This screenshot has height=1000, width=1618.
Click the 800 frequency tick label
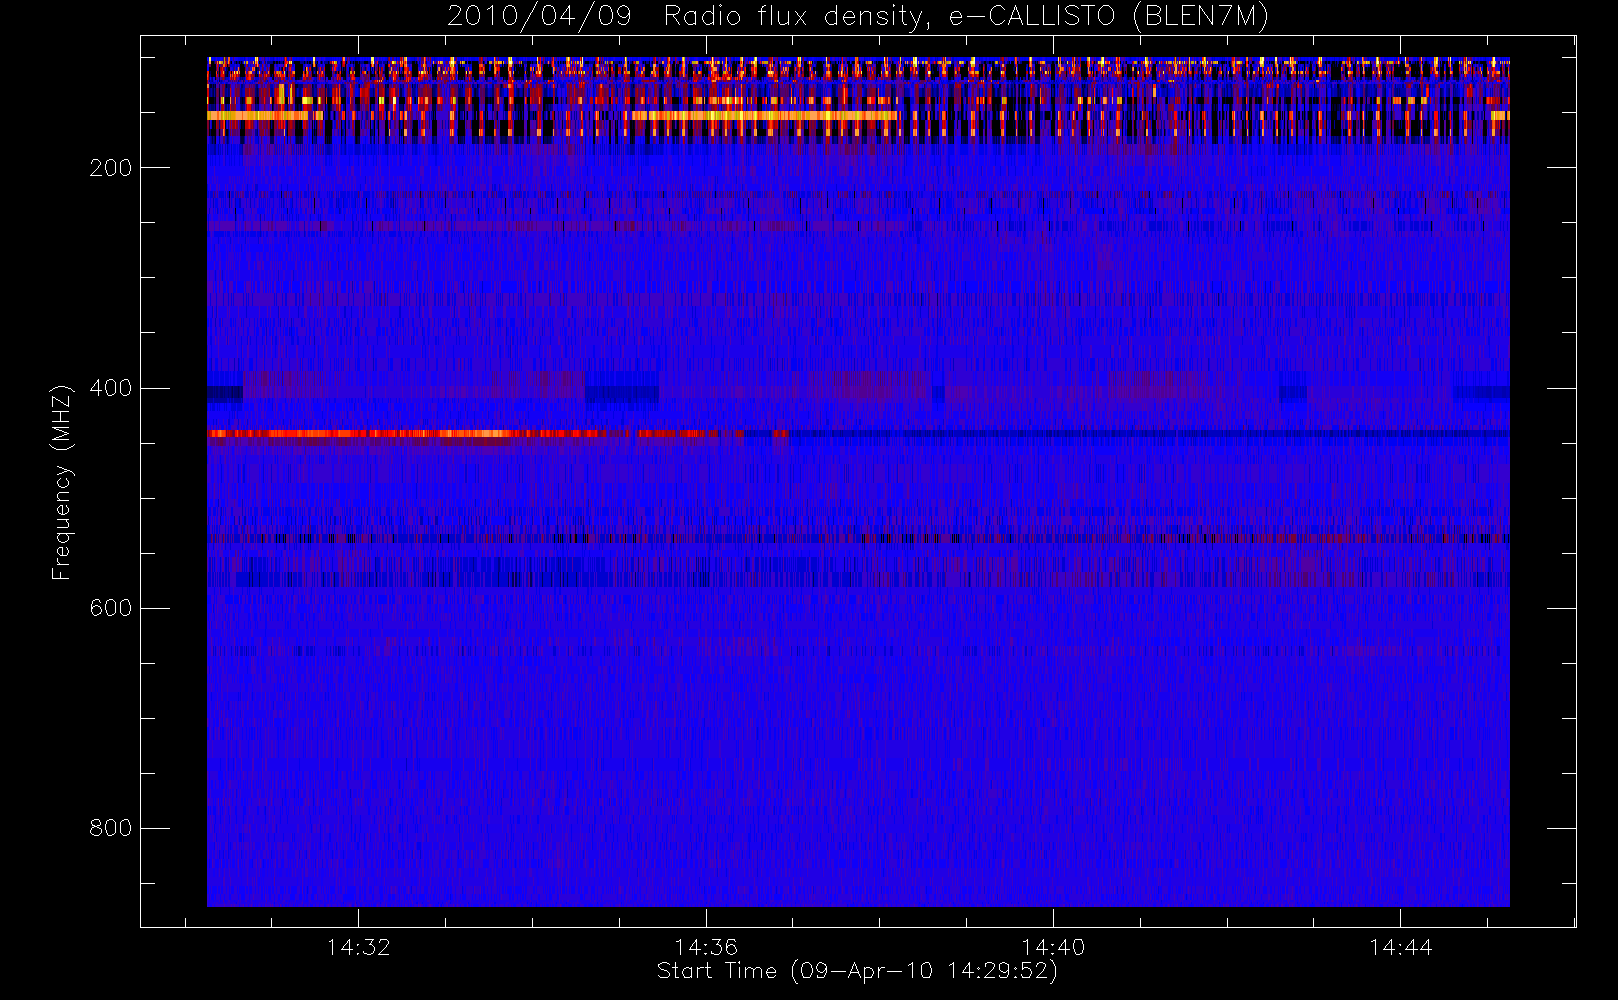[110, 828]
